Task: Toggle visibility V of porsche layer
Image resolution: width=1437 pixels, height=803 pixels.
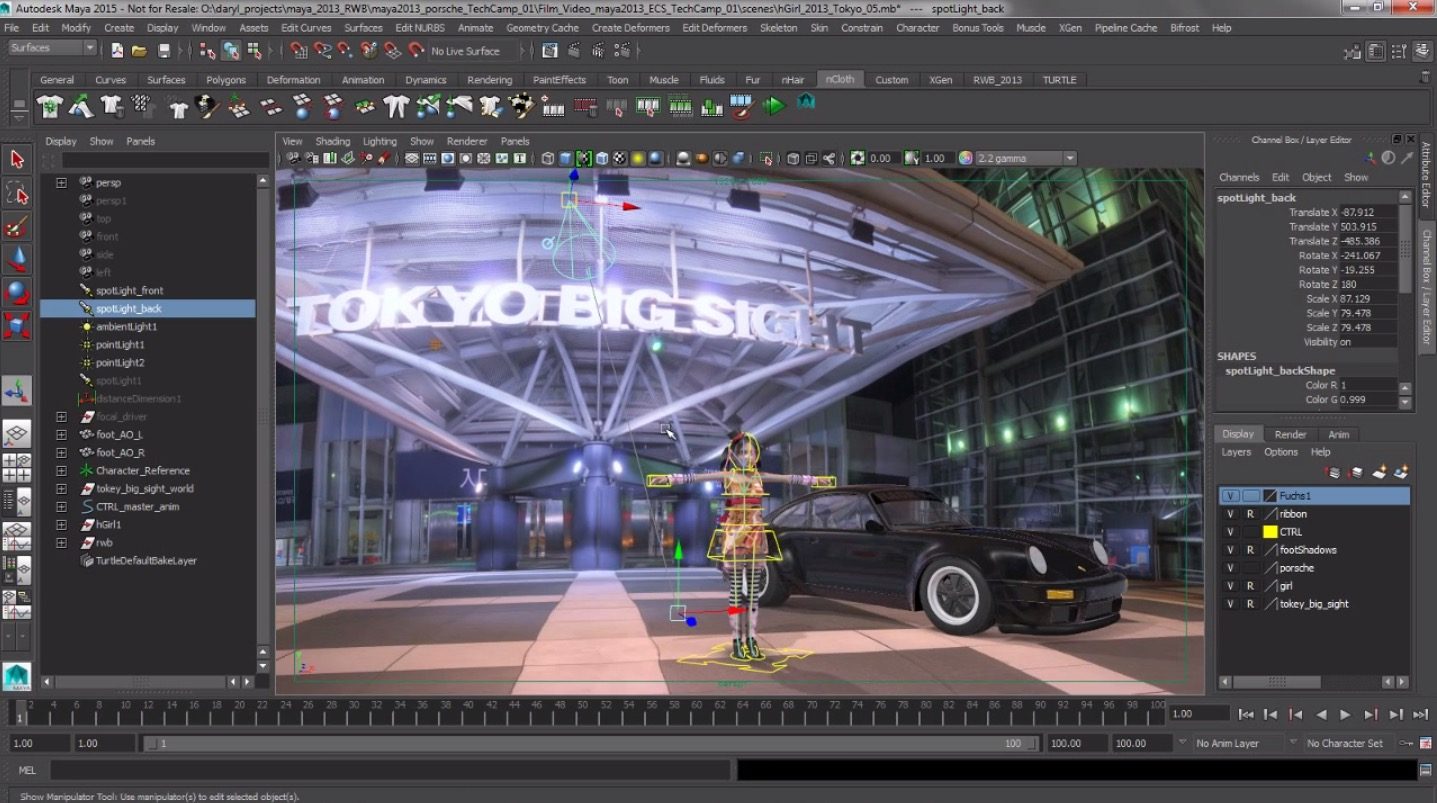Action: (1230, 568)
